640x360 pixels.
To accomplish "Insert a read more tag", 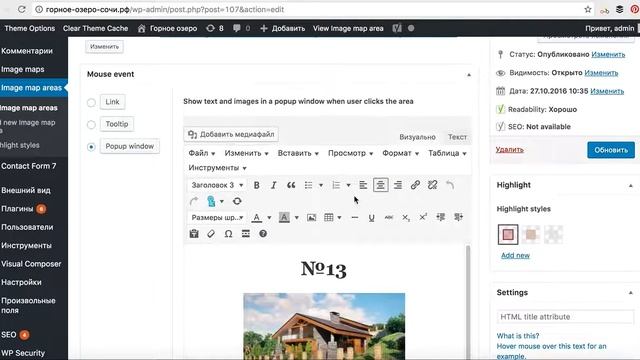I will tap(245, 234).
